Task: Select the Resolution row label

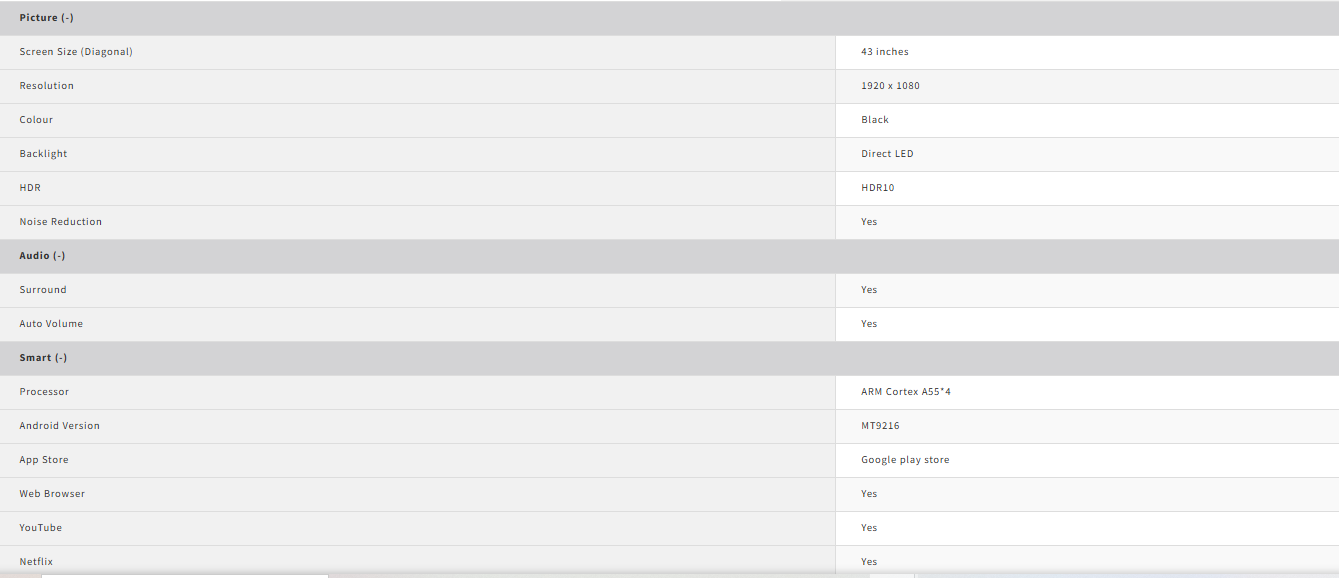Action: [47, 86]
